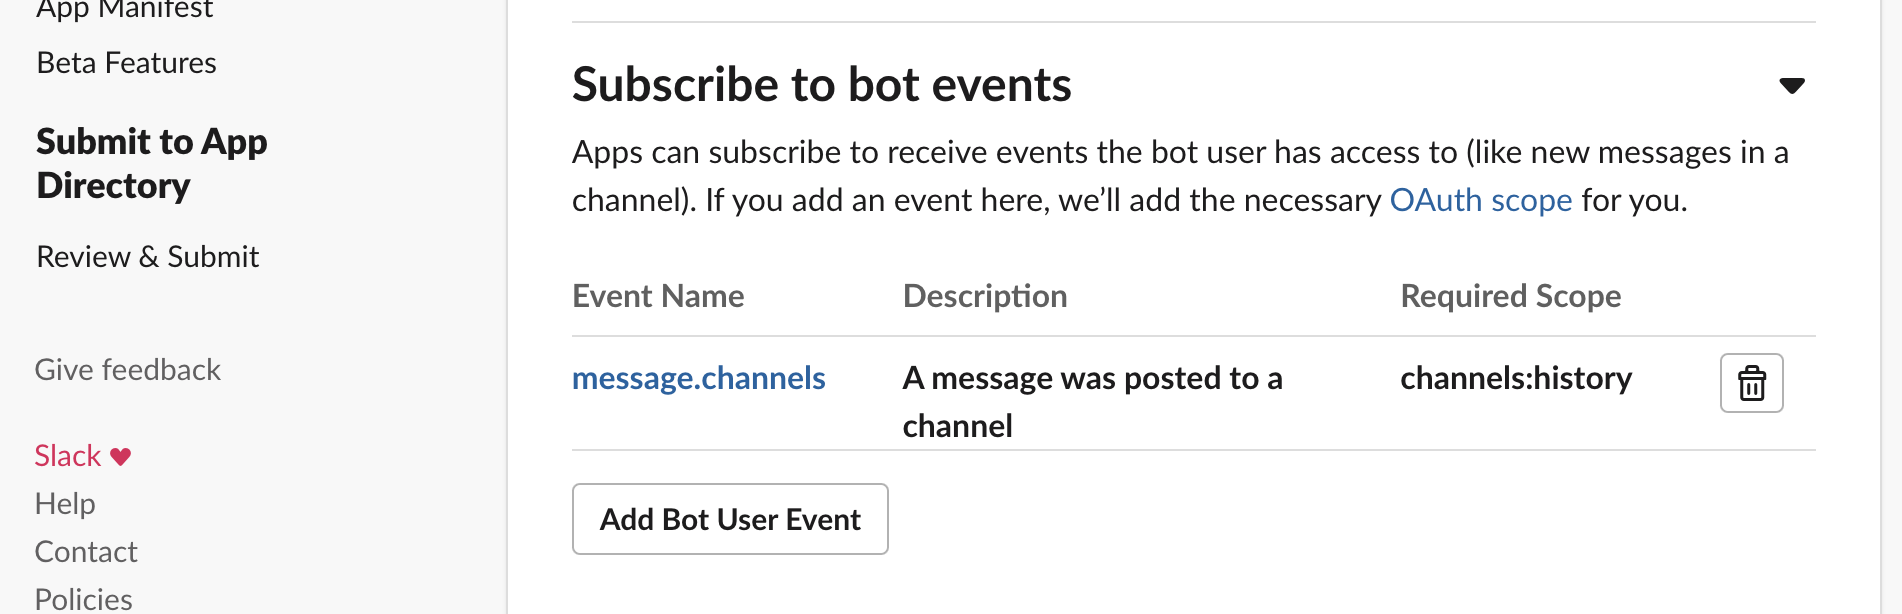Viewport: 1902px width, 614px height.
Task: Click the Add Bot User Event button
Action: (729, 519)
